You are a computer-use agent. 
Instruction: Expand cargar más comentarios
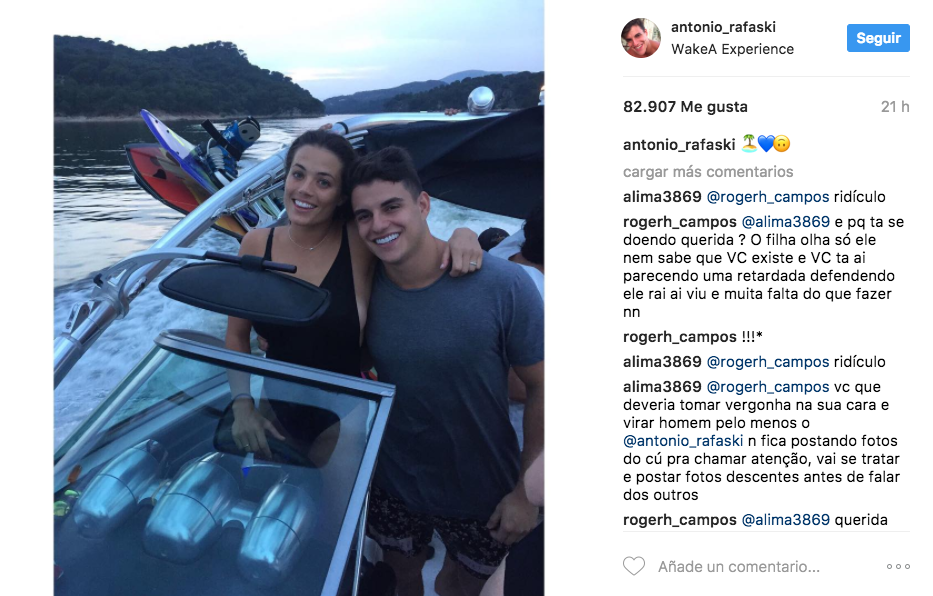[708, 172]
